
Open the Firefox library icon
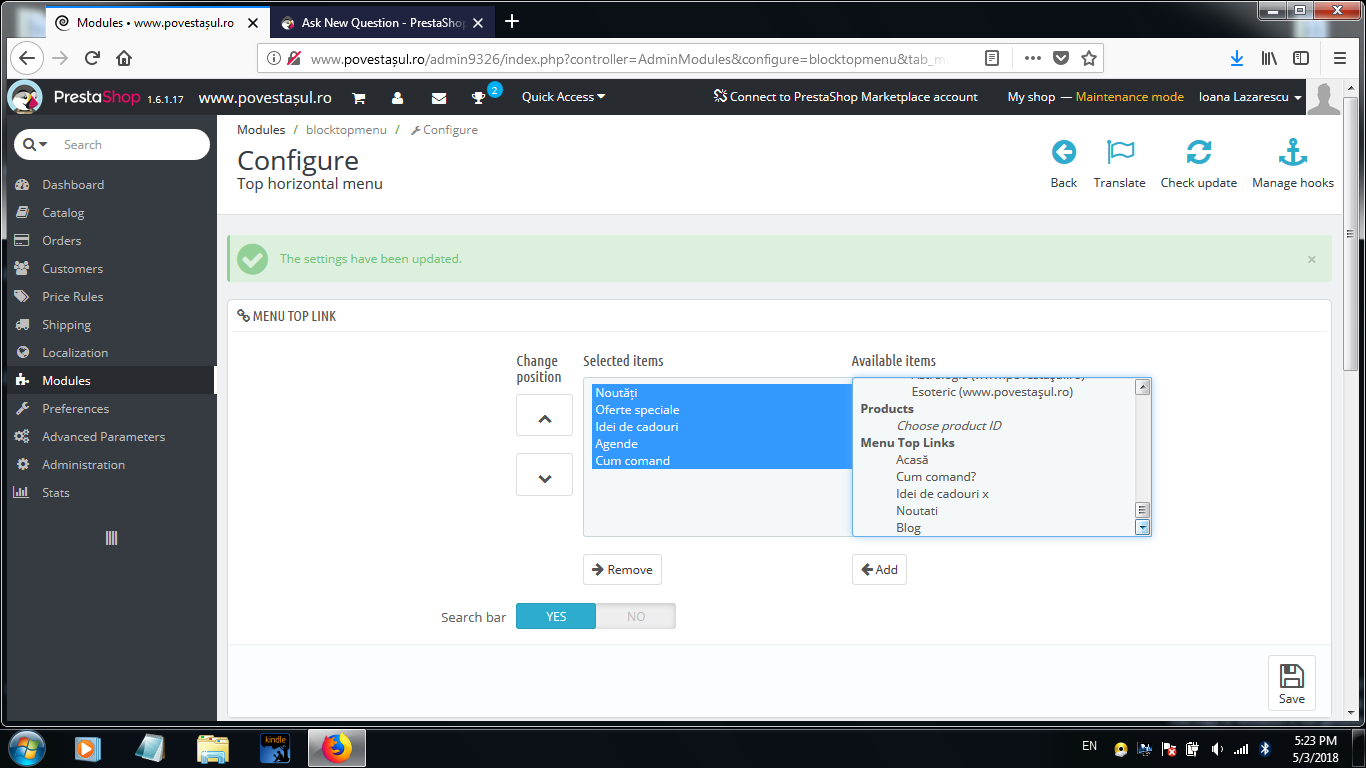point(1269,58)
